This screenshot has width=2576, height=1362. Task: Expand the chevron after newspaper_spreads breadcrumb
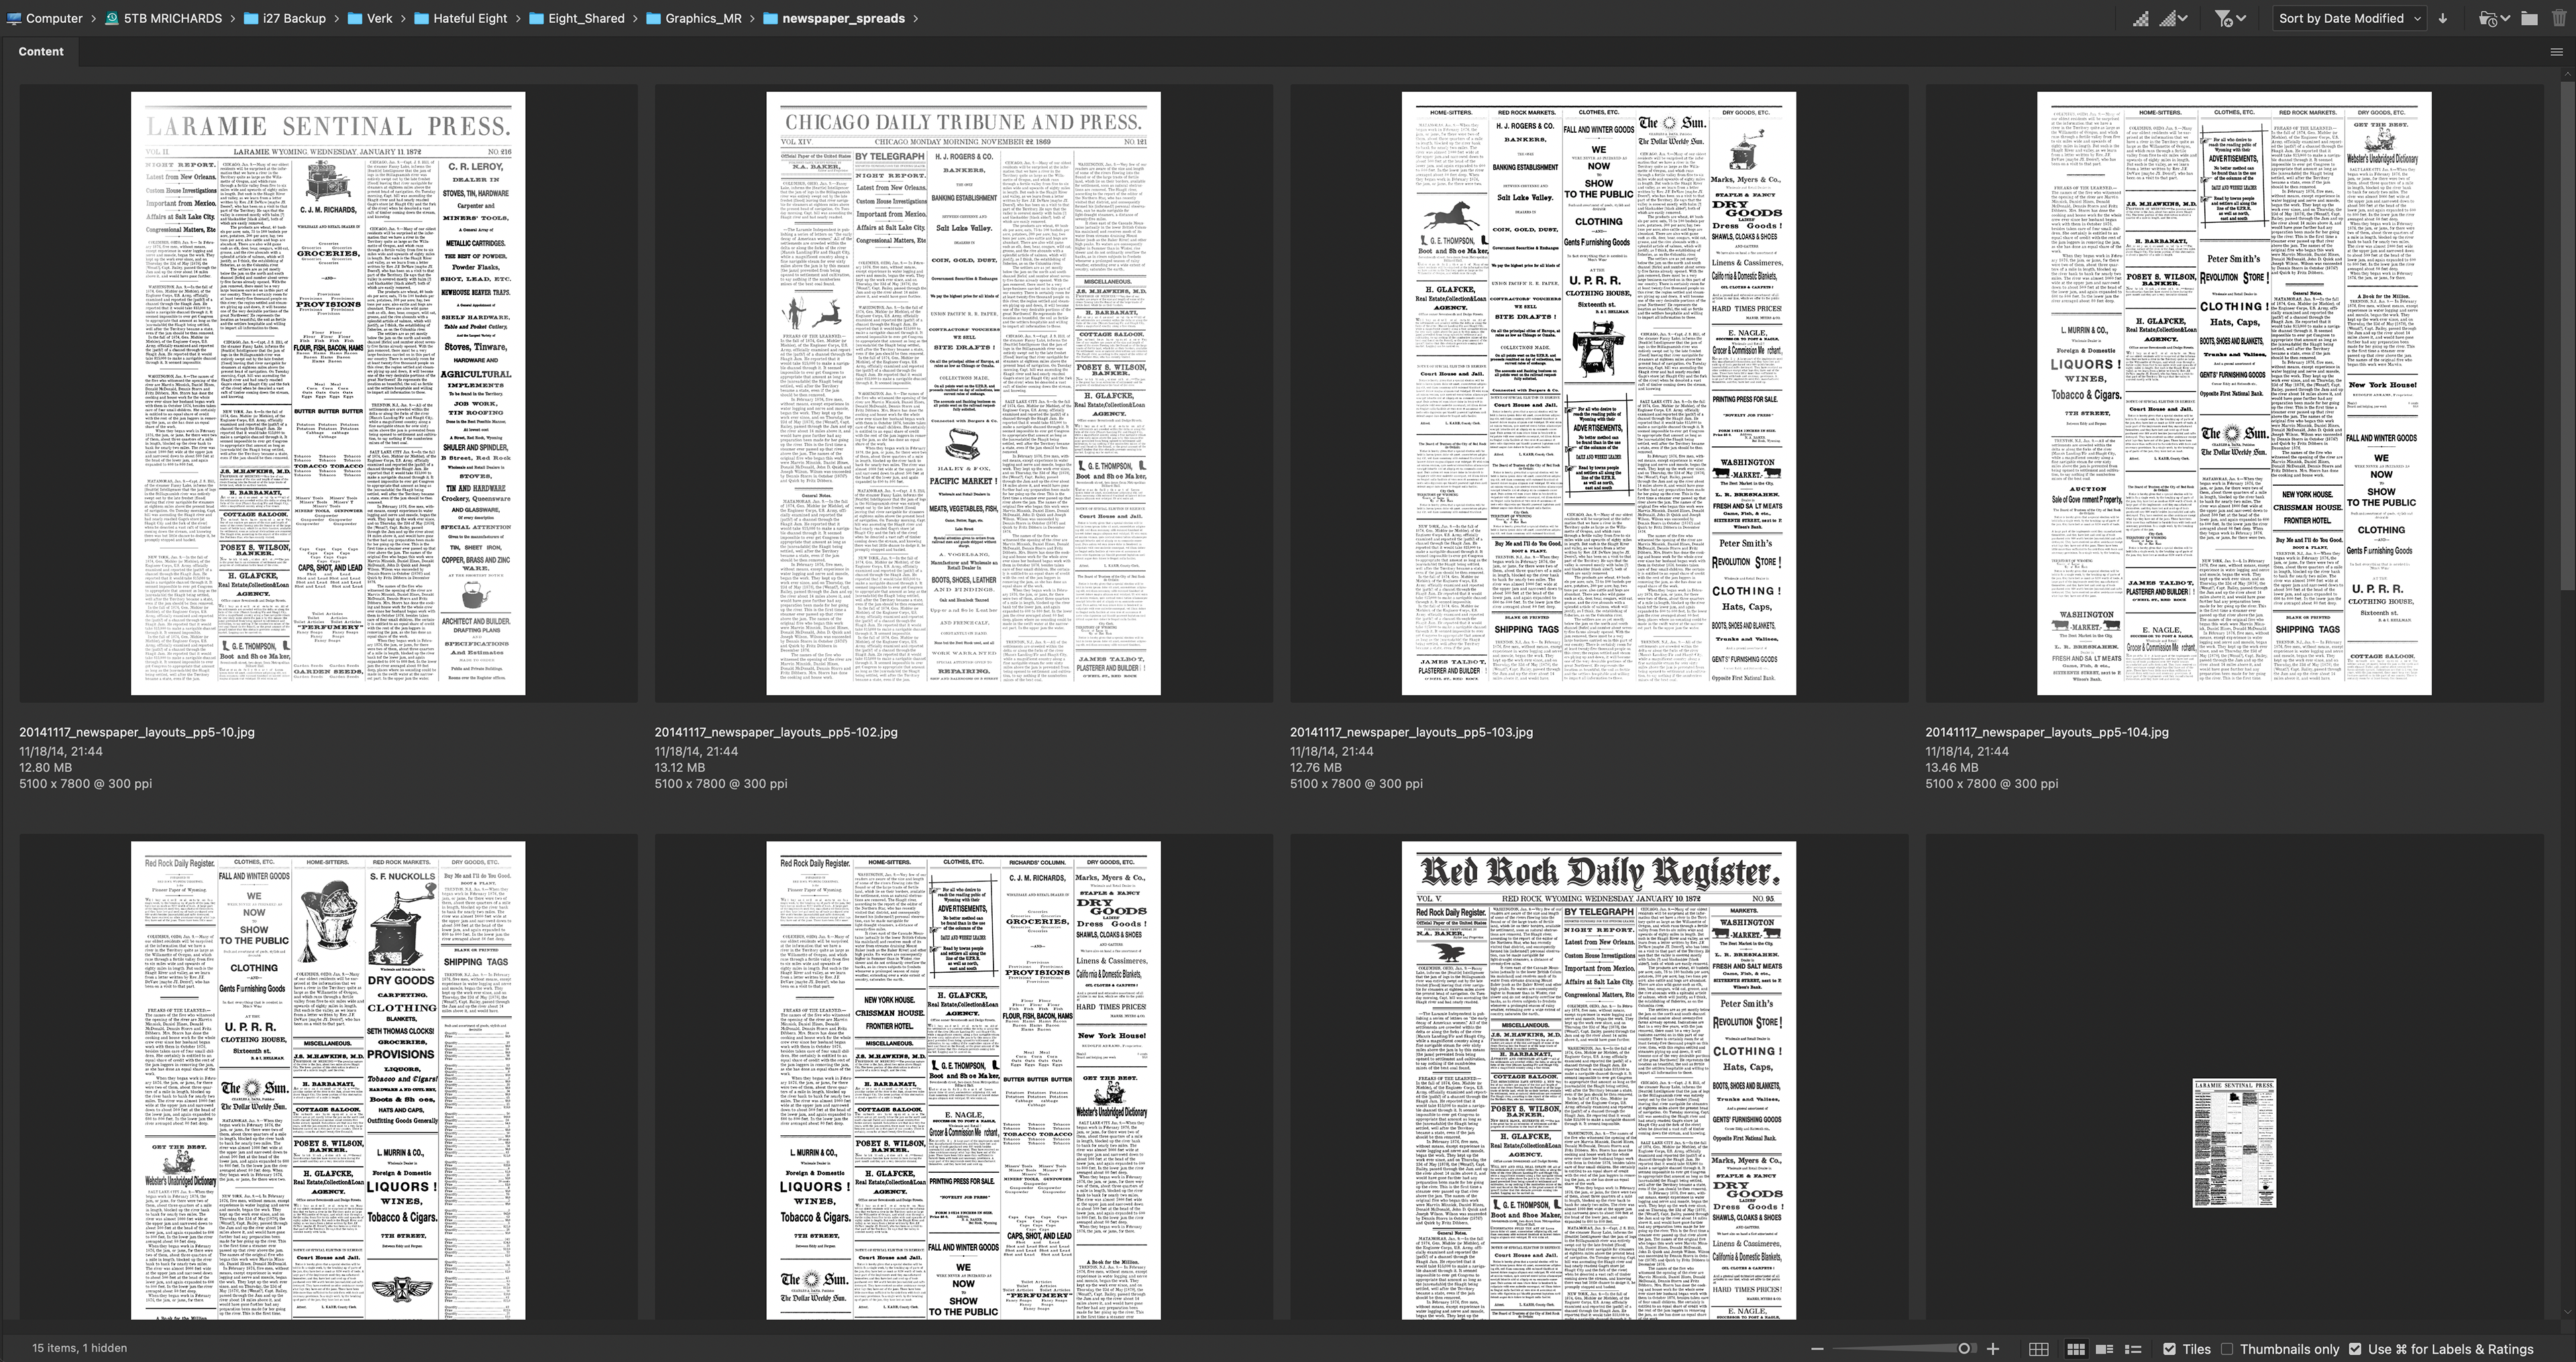[x=915, y=18]
